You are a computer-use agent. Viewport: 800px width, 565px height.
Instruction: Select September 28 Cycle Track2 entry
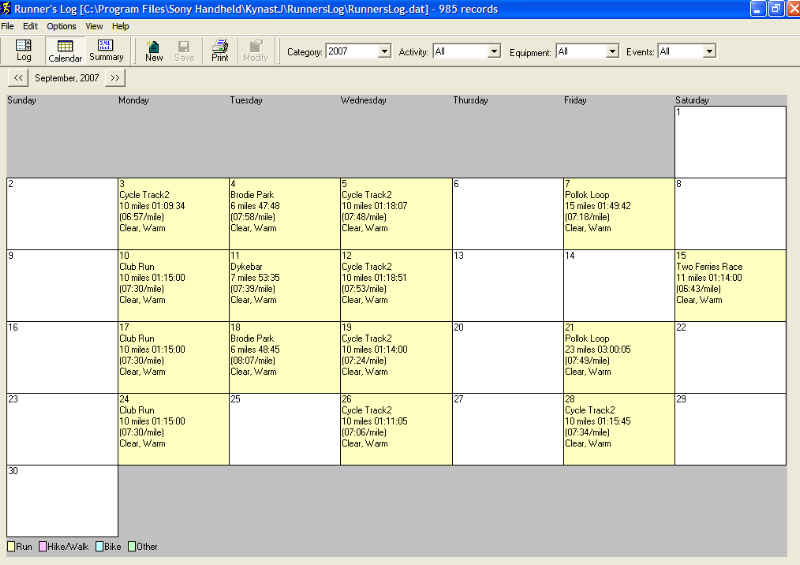(x=619, y=429)
